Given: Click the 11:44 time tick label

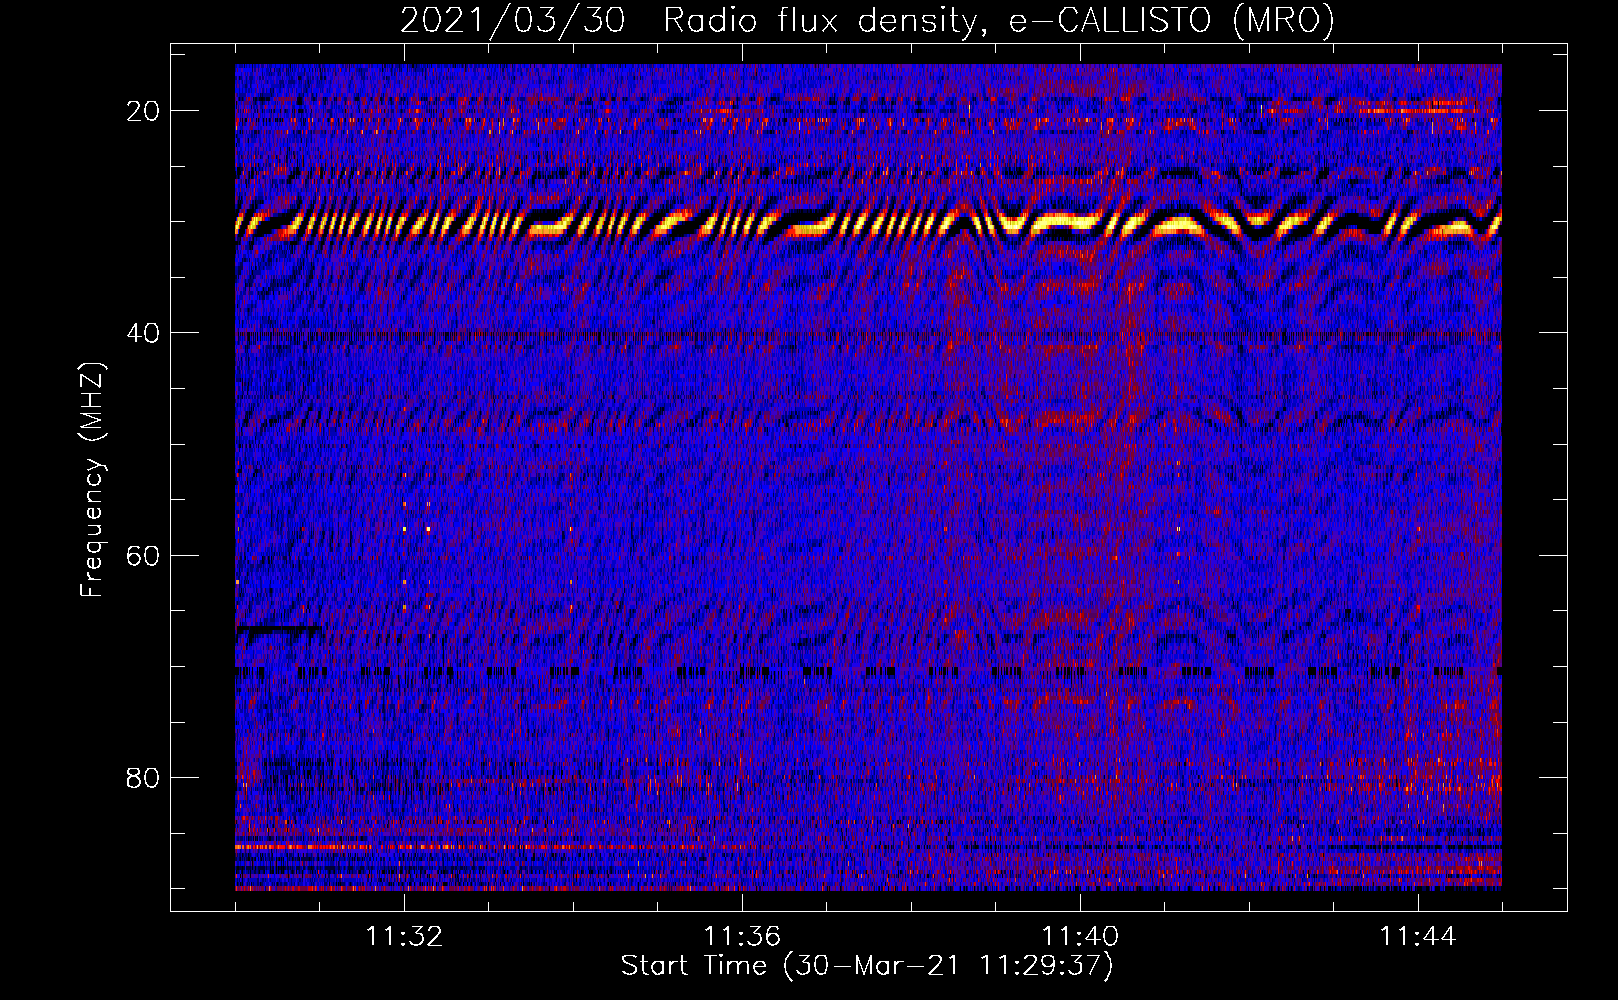Looking at the screenshot, I should (1418, 937).
